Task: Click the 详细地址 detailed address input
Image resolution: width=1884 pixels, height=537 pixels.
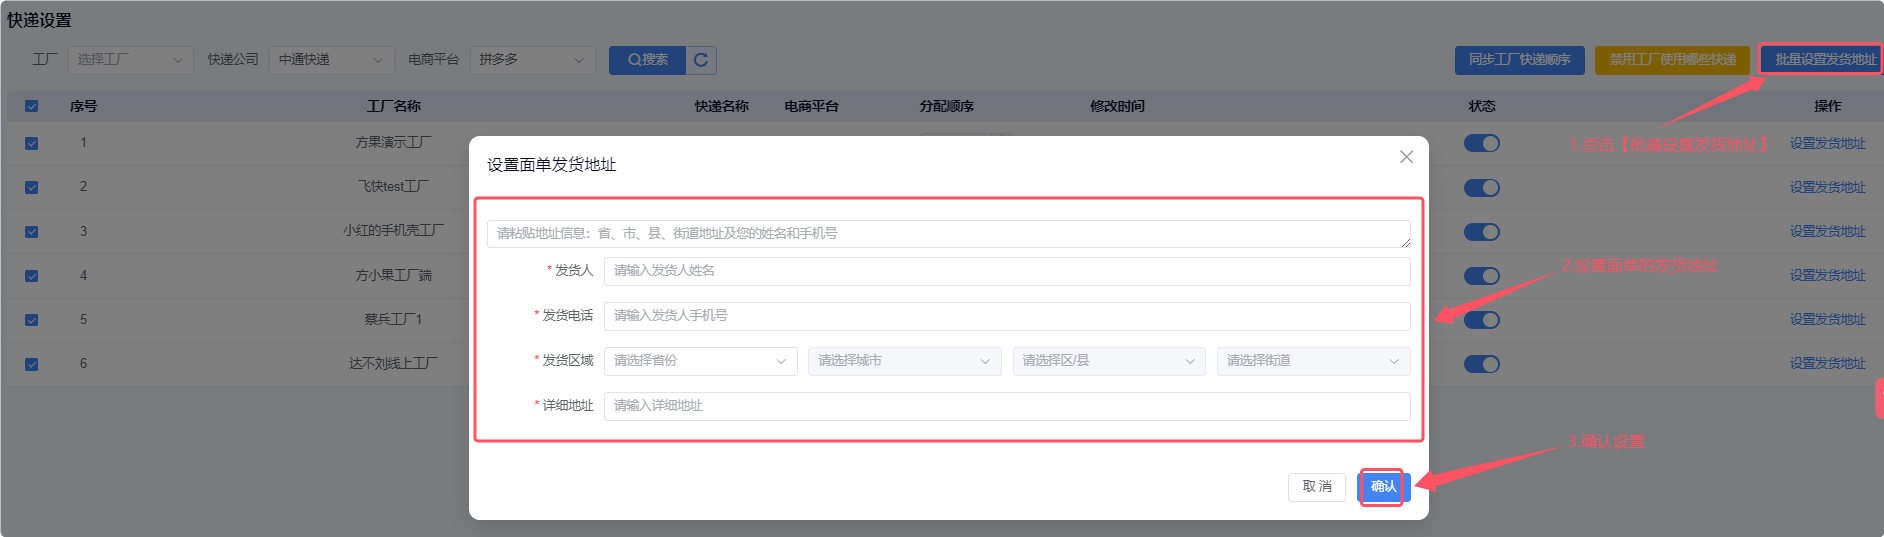Action: click(1007, 406)
